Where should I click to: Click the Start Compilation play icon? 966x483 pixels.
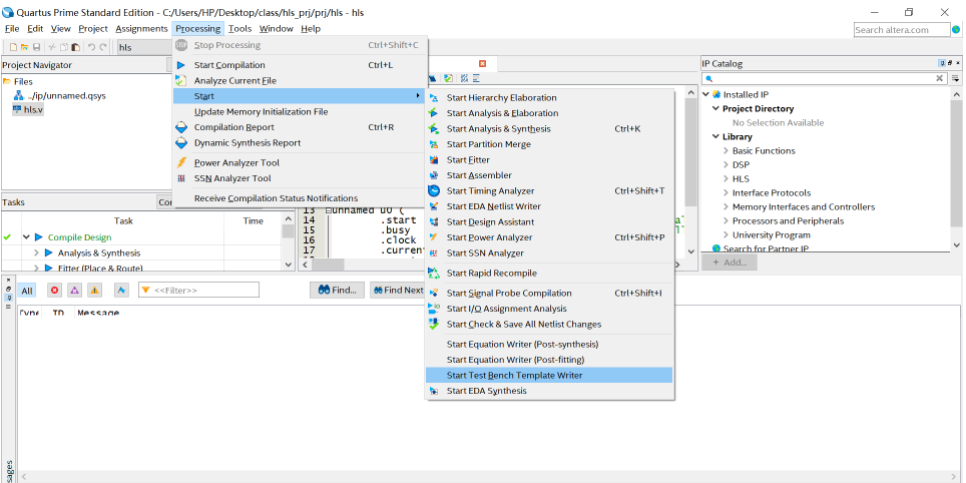(181, 65)
